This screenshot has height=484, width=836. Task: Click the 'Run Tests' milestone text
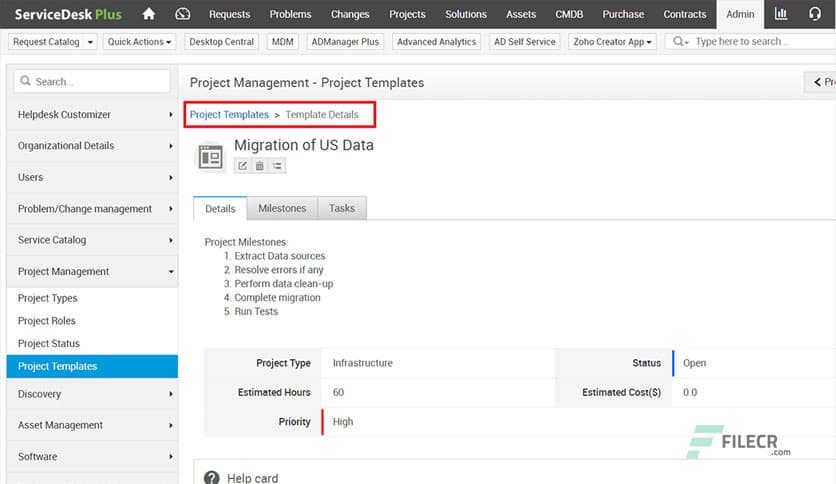point(256,311)
